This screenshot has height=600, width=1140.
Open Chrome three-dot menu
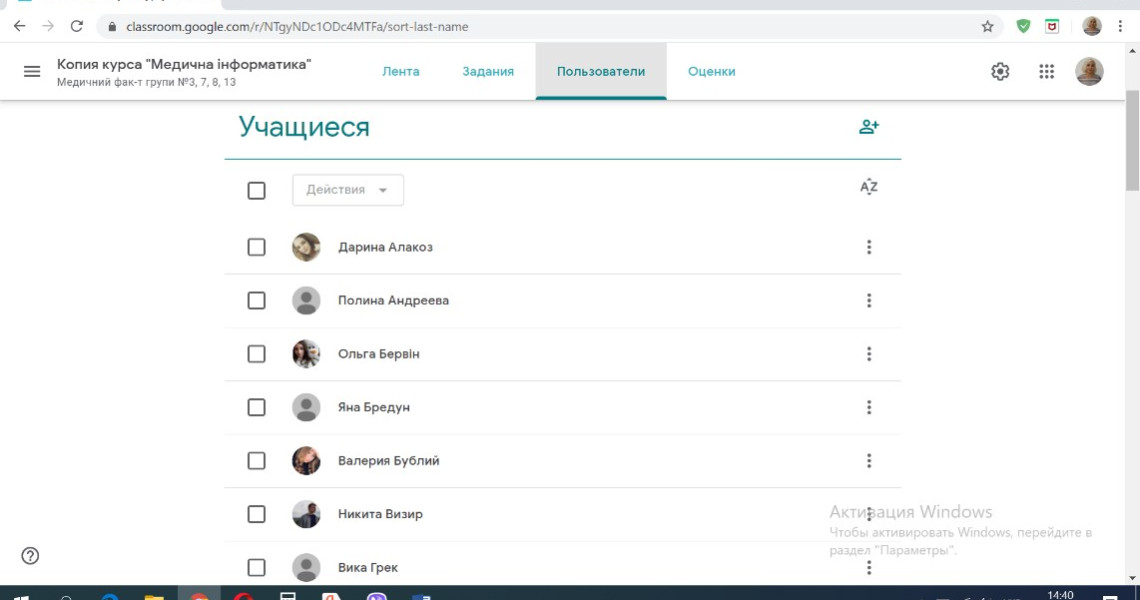(x=1120, y=26)
